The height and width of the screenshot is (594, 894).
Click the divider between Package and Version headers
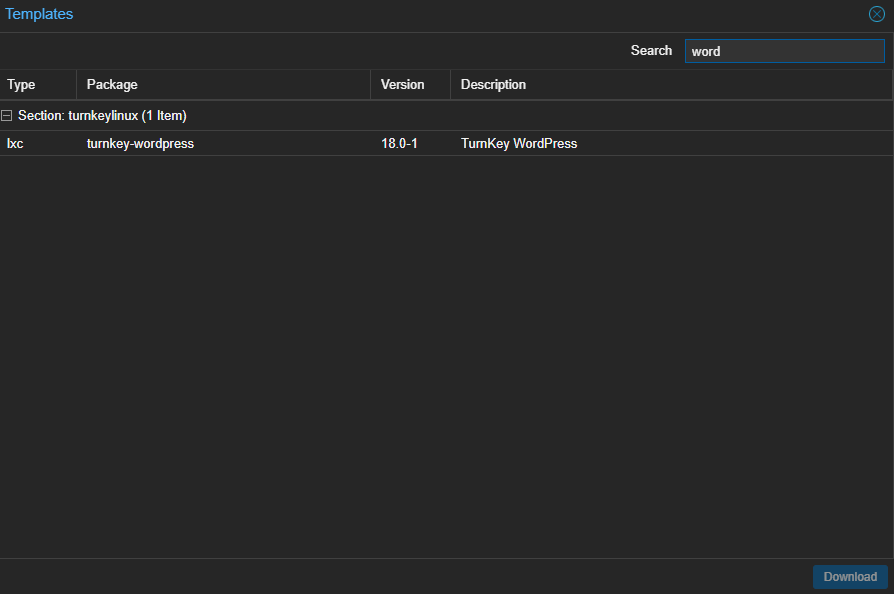370,85
